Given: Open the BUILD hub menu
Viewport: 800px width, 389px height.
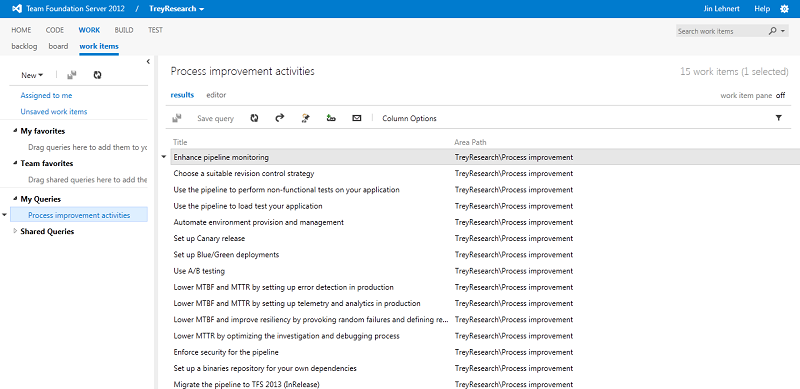Looking at the screenshot, I should (x=124, y=30).
